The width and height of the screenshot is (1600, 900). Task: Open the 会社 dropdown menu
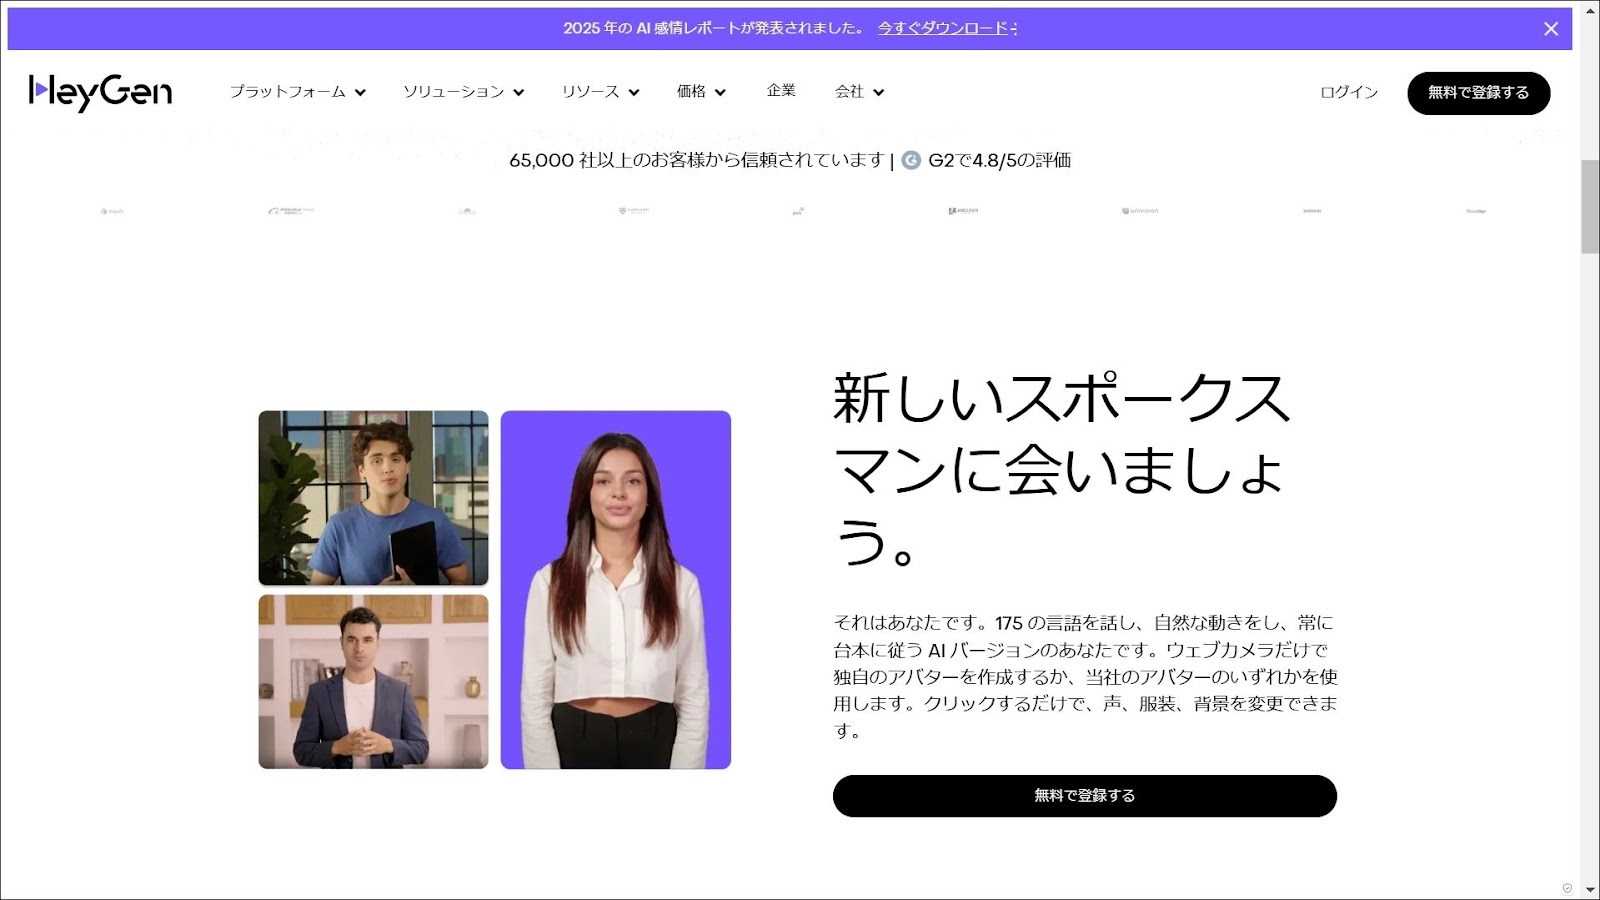click(859, 92)
